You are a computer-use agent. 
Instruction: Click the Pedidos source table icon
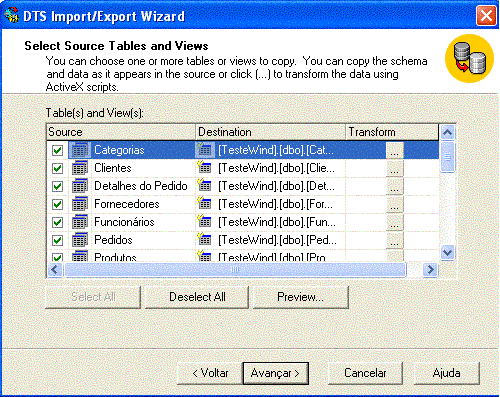click(80, 240)
